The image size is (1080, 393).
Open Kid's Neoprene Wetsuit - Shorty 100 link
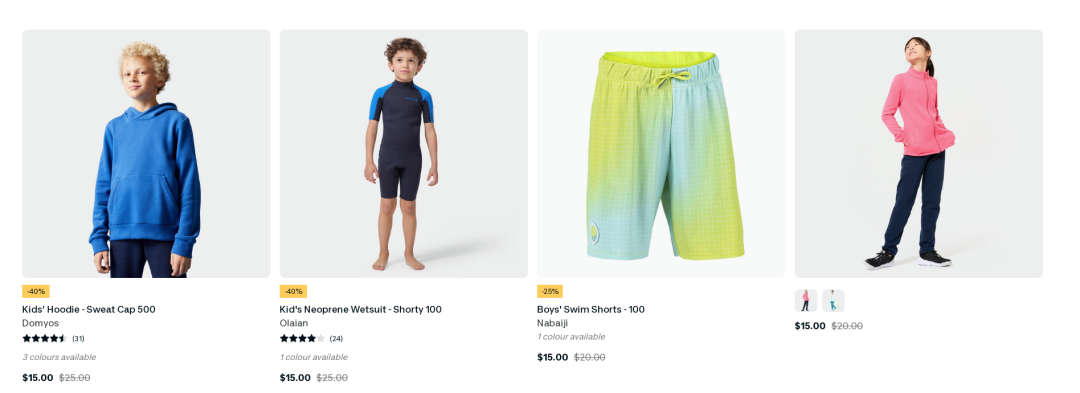pos(360,310)
